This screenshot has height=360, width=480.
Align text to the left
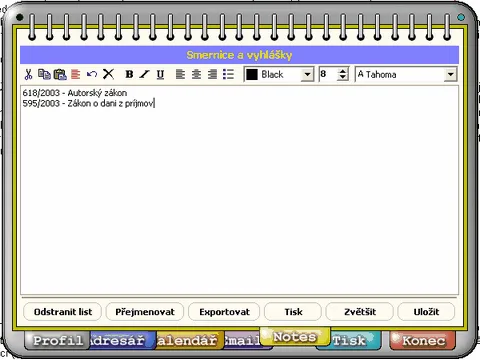click(x=180, y=74)
